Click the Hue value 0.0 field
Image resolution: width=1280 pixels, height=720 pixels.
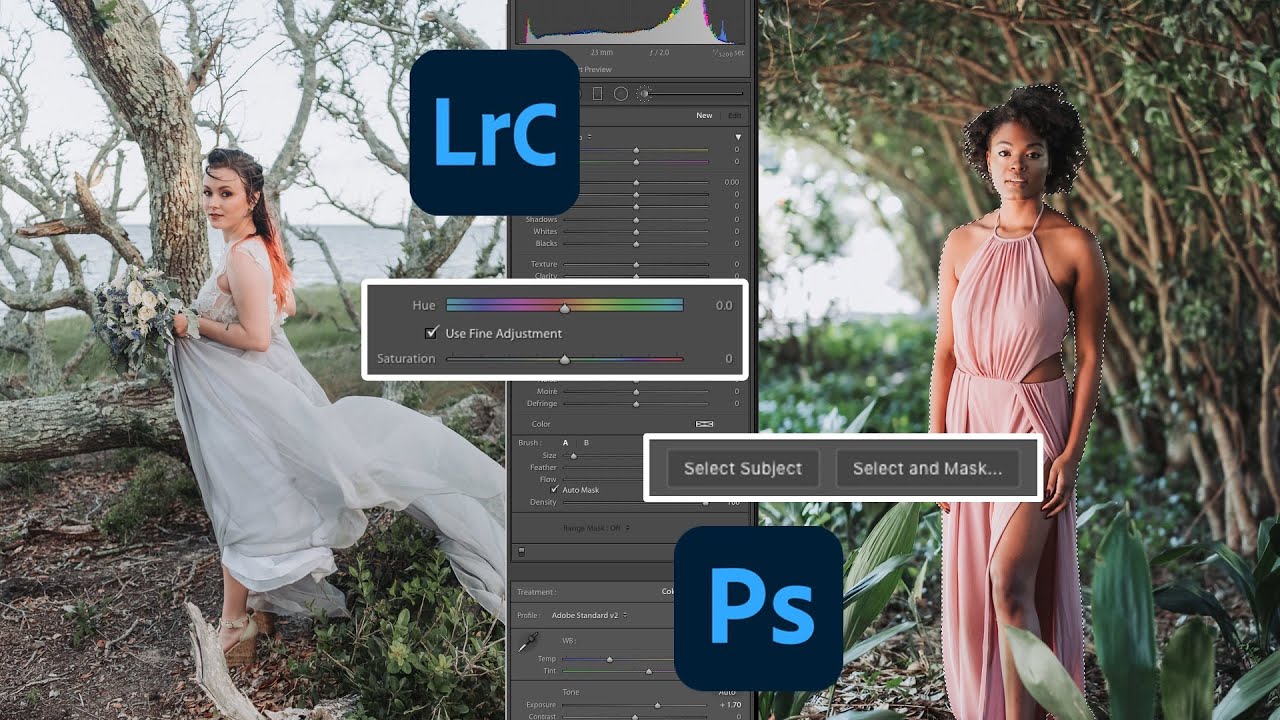[x=723, y=305]
